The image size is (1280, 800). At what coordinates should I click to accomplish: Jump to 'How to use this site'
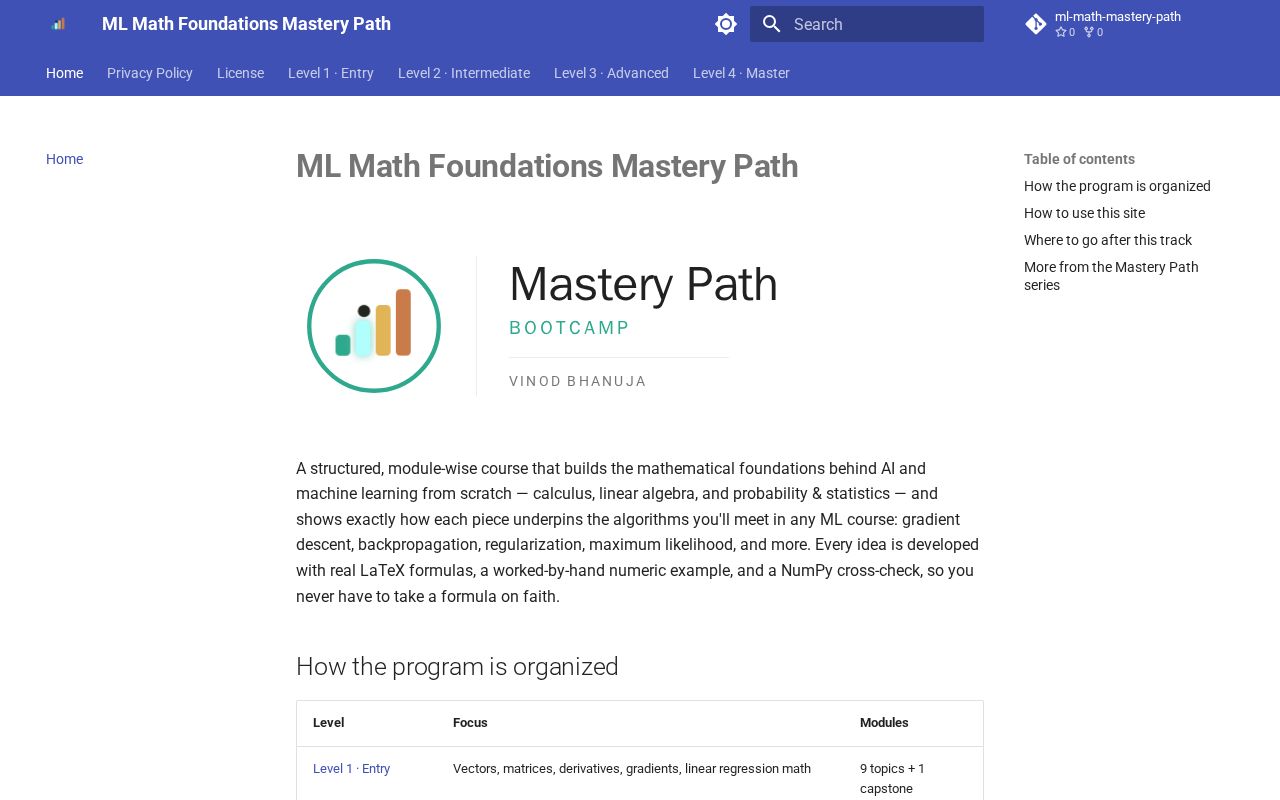pyautogui.click(x=1084, y=213)
